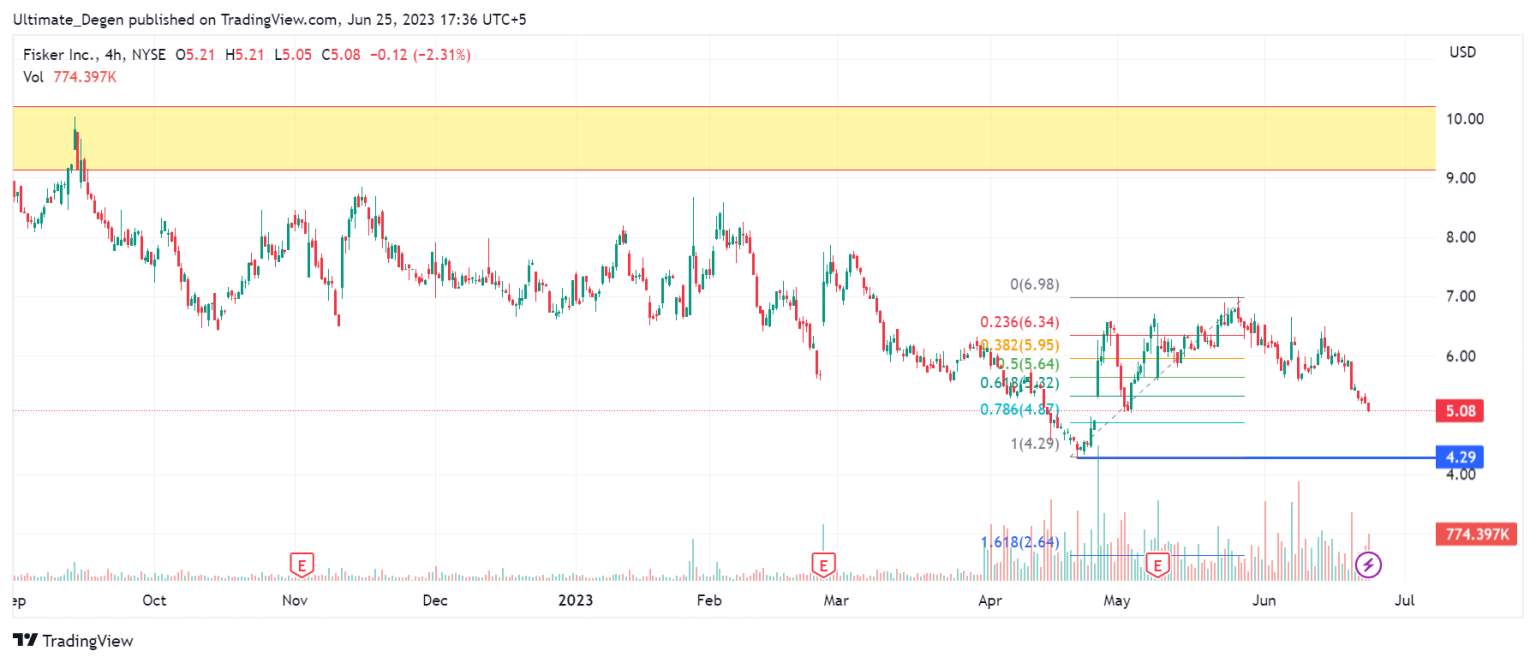Click the 1.618(2.64) Fibonacci extension label

point(1018,542)
